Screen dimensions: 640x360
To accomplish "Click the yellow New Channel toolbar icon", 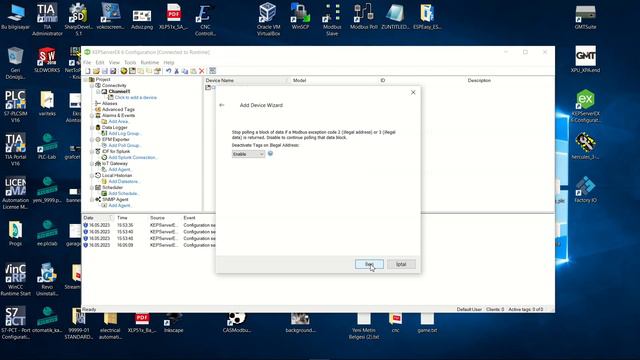I will click(124, 71).
